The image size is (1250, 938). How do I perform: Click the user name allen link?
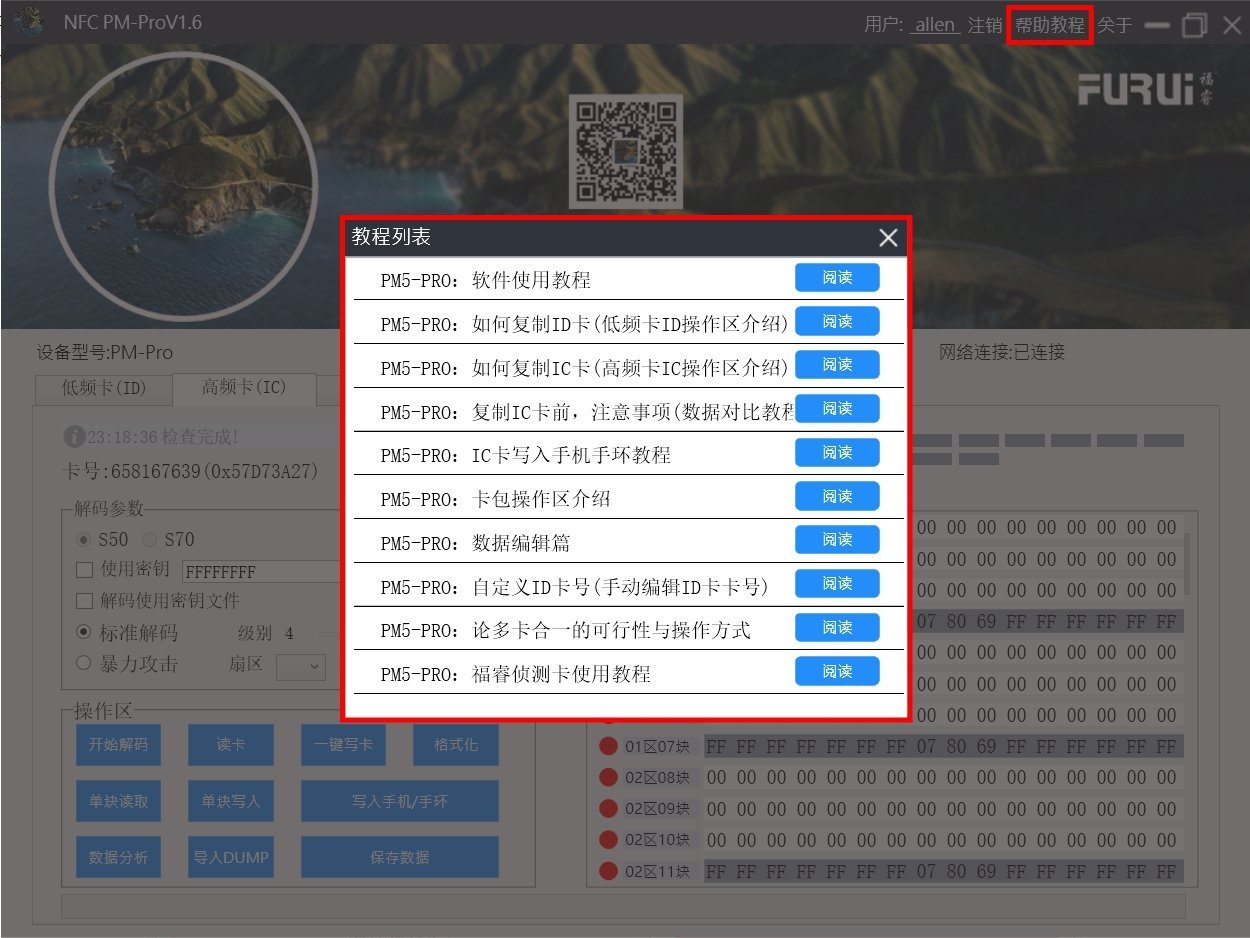click(x=935, y=25)
